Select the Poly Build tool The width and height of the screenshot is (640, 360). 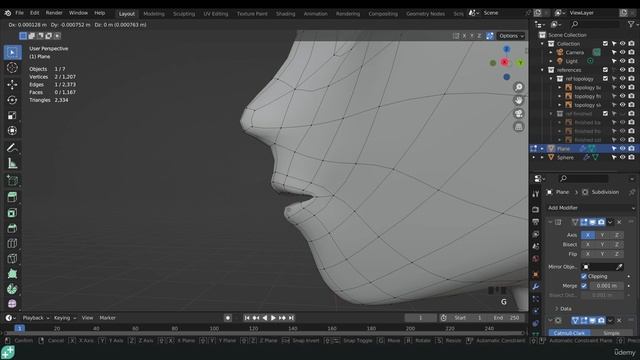(12, 274)
